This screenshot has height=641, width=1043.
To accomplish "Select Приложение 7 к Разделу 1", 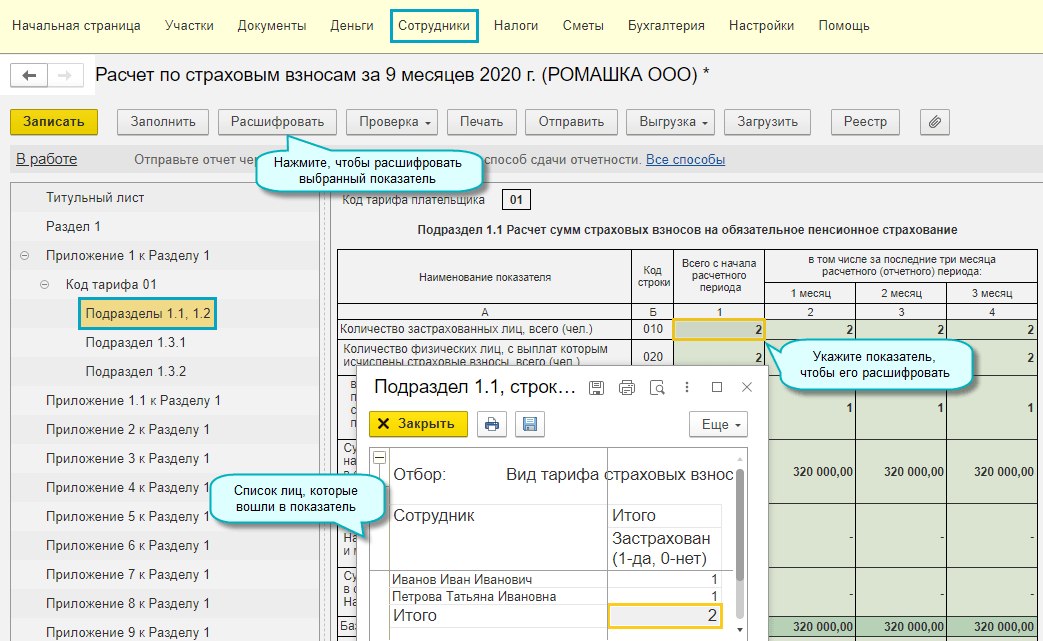I will coord(128,575).
